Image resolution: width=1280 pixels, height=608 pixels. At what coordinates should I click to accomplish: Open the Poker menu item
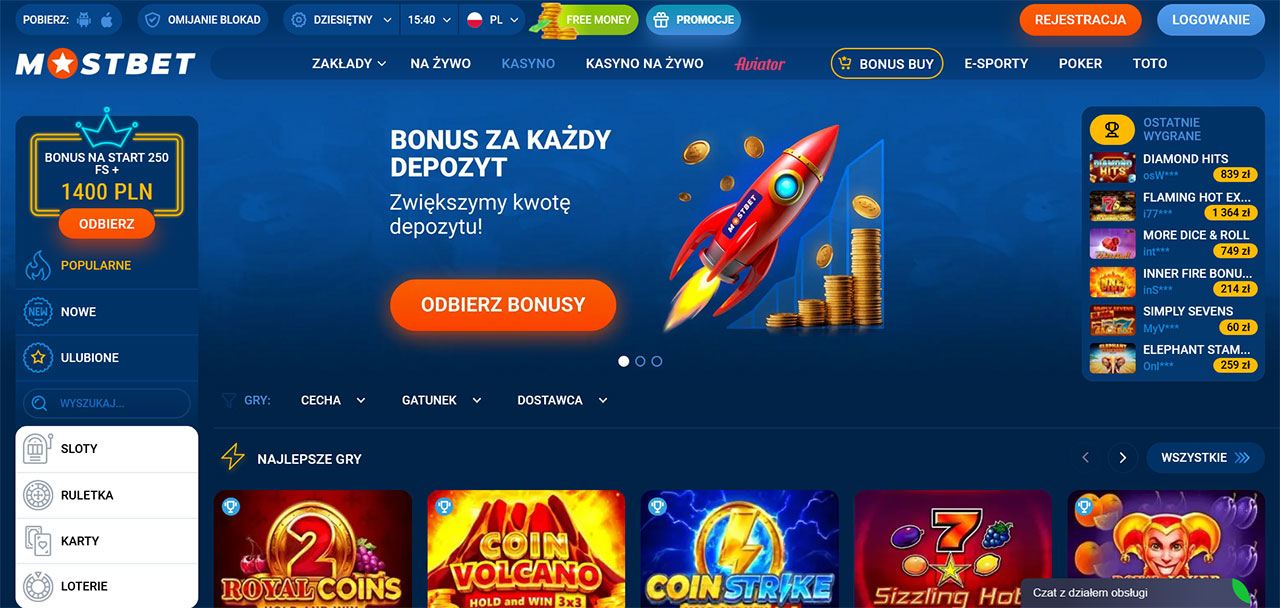point(1080,63)
